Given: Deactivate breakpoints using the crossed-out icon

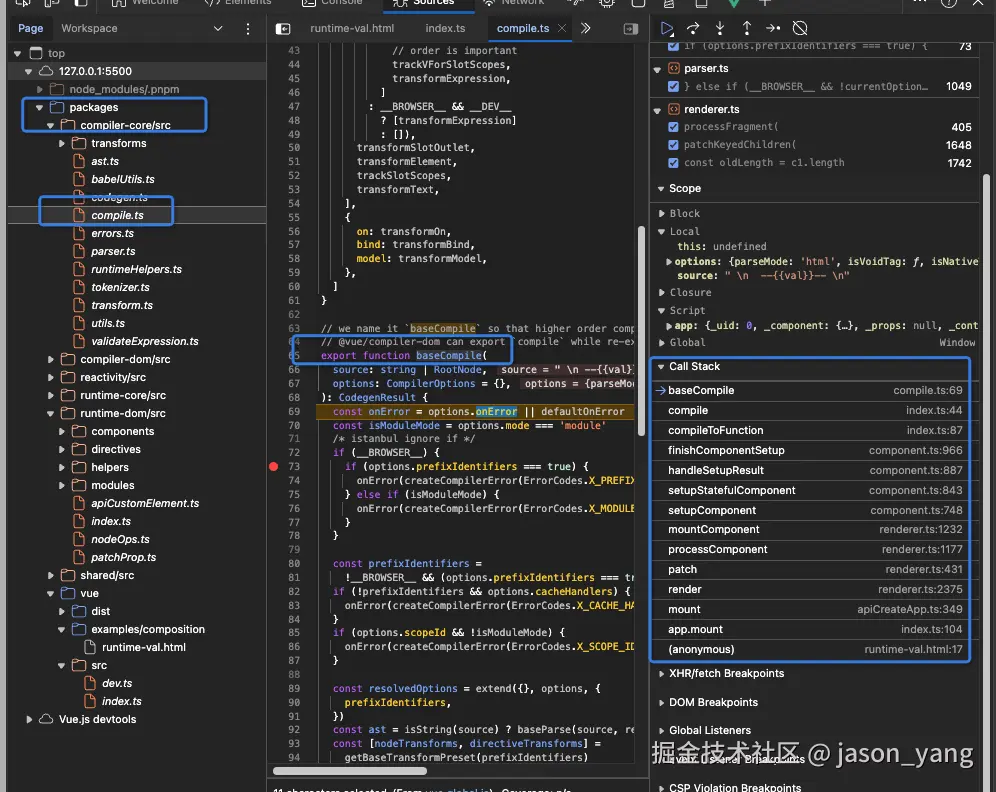Looking at the screenshot, I should pos(800,28).
